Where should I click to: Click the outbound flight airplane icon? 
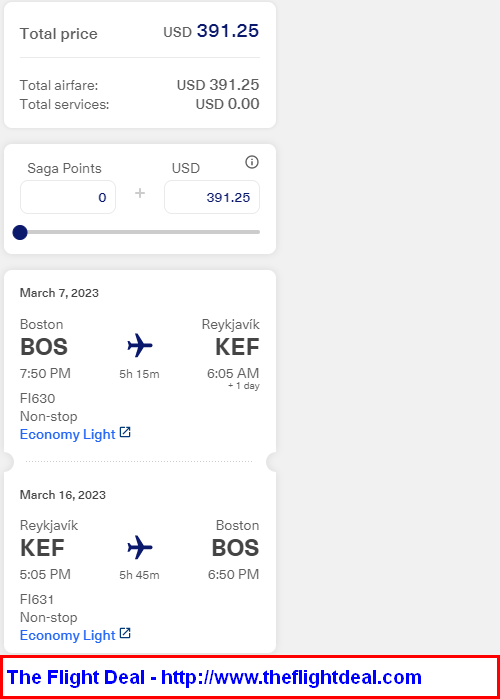coord(139,345)
